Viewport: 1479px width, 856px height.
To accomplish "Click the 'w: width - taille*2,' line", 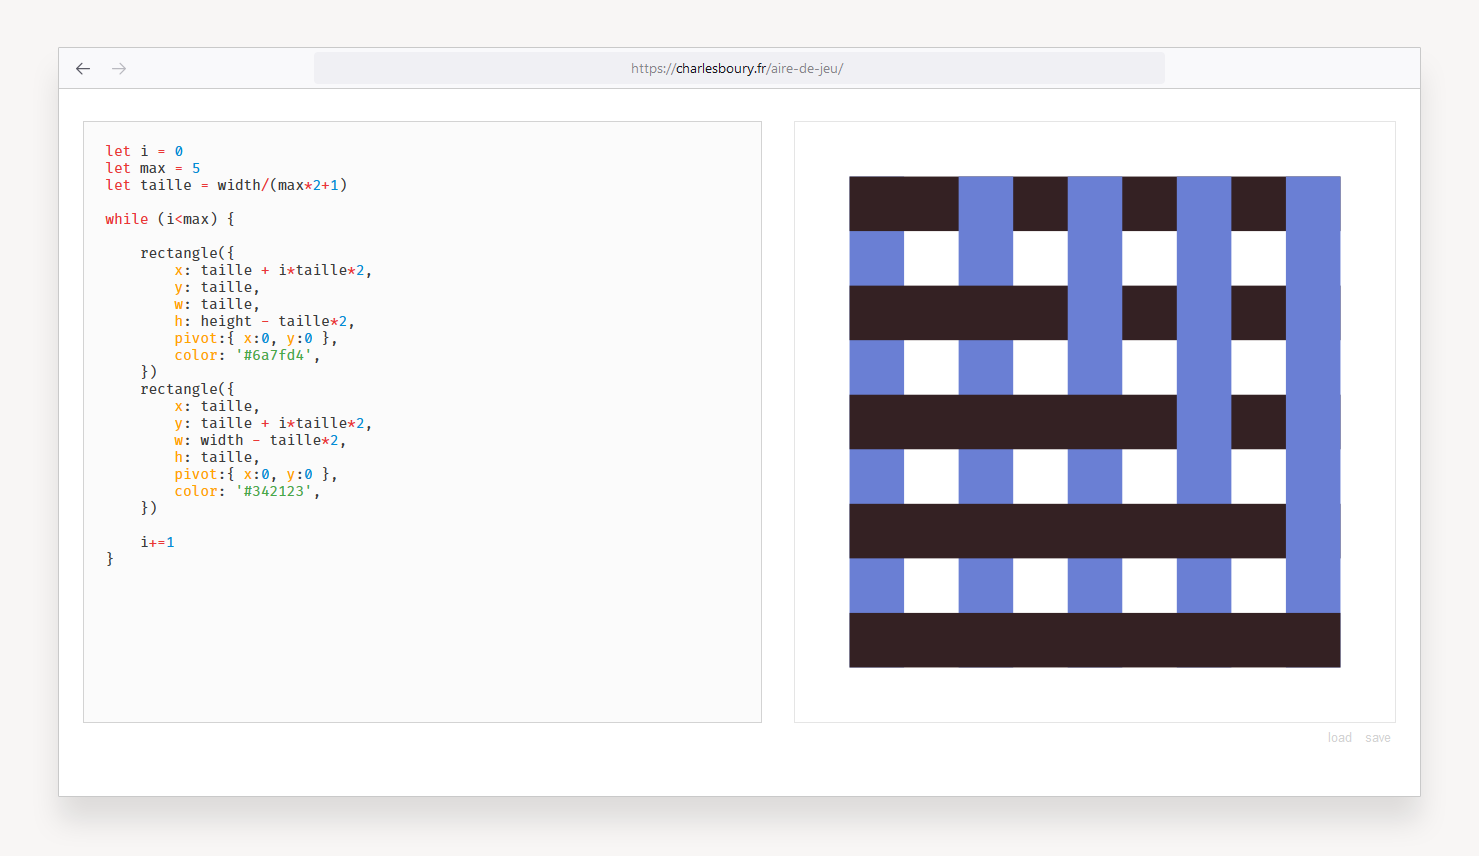I will 260,441.
